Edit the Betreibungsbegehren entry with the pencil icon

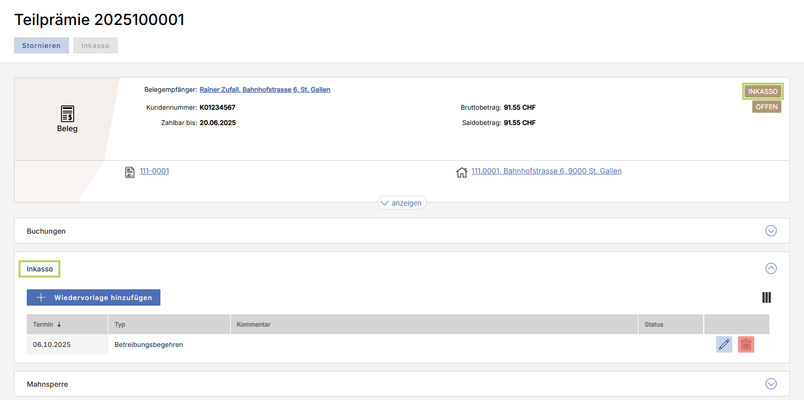(x=724, y=344)
